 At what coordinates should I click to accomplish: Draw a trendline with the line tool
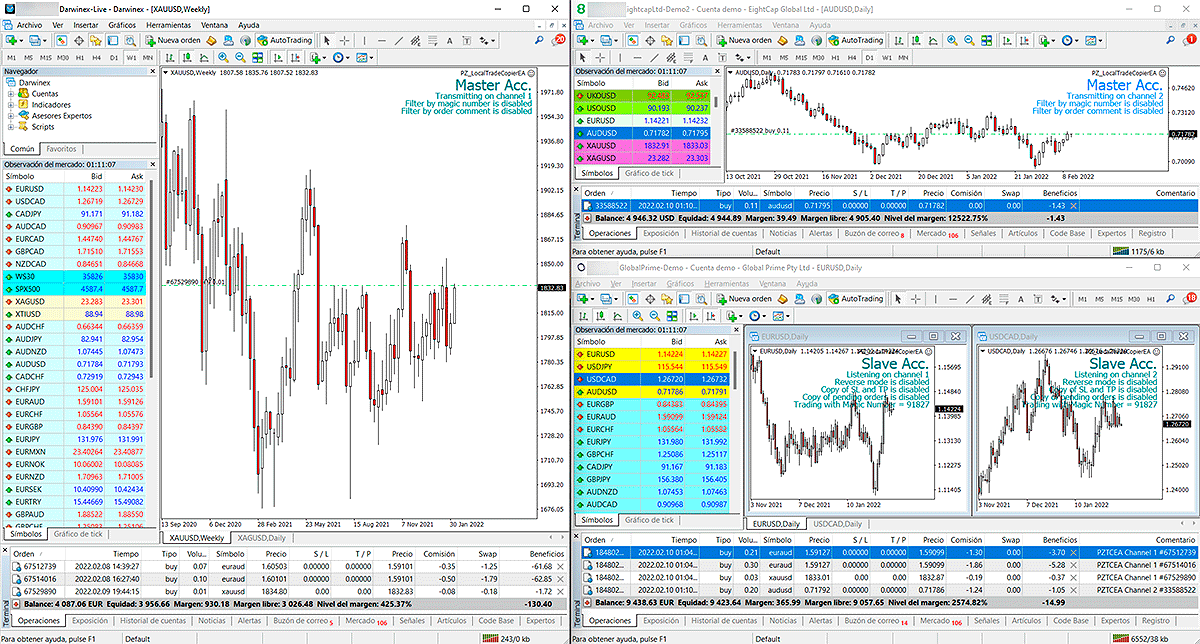pyautogui.click(x=398, y=40)
